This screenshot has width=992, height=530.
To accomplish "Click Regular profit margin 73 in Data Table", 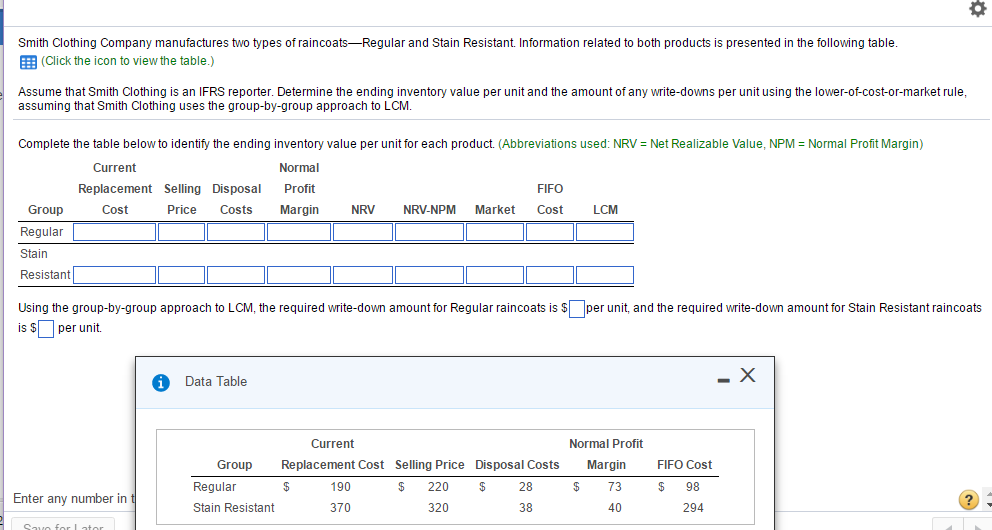I will [614, 487].
